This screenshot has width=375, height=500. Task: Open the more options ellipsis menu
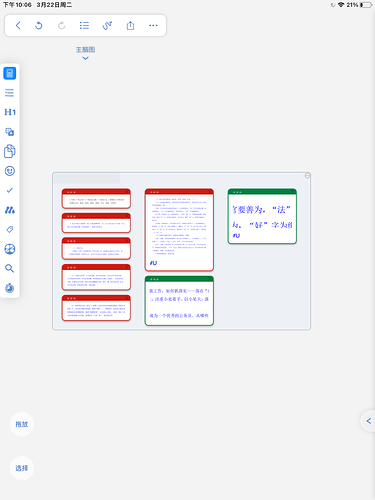[153, 25]
